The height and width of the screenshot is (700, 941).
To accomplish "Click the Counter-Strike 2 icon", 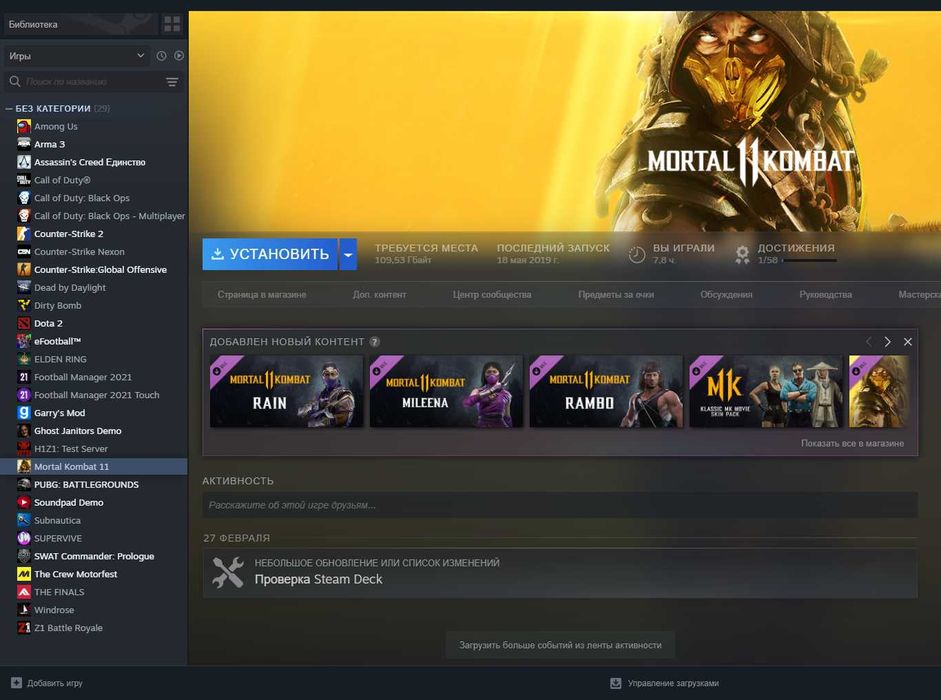I will coord(23,234).
